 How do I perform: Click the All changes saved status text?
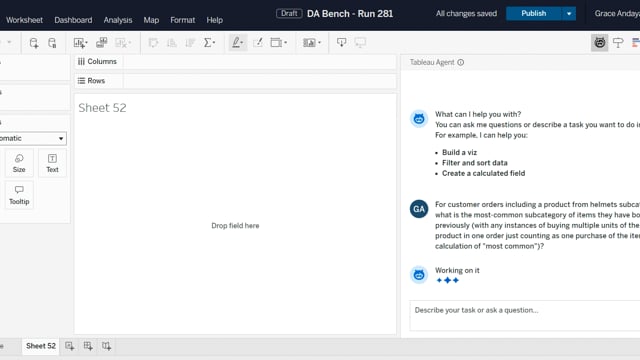[466, 13]
